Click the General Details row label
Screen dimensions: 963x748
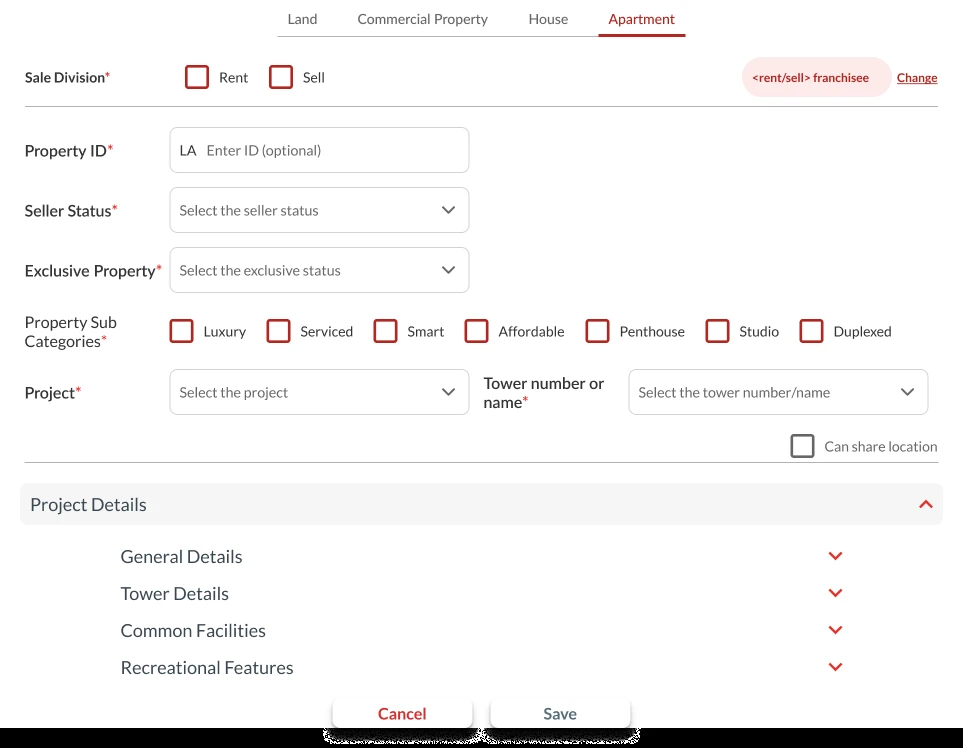tap(181, 556)
